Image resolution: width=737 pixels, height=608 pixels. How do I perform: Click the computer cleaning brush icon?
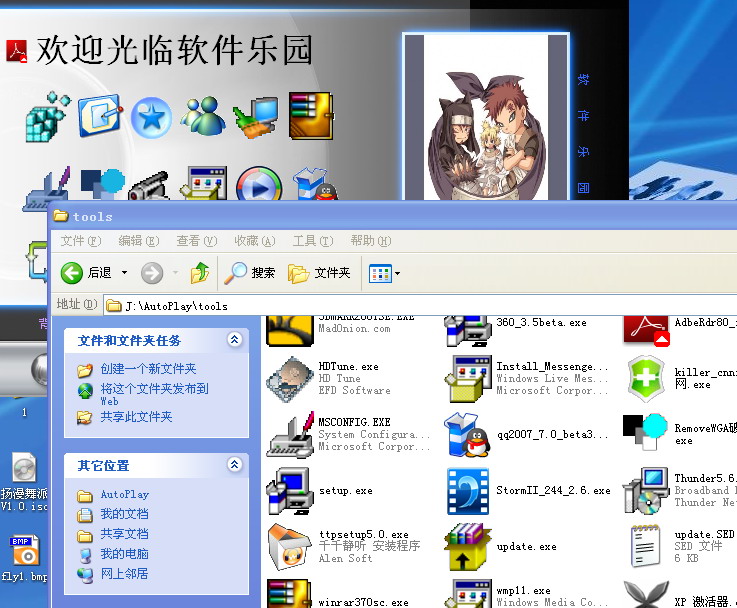point(255,117)
